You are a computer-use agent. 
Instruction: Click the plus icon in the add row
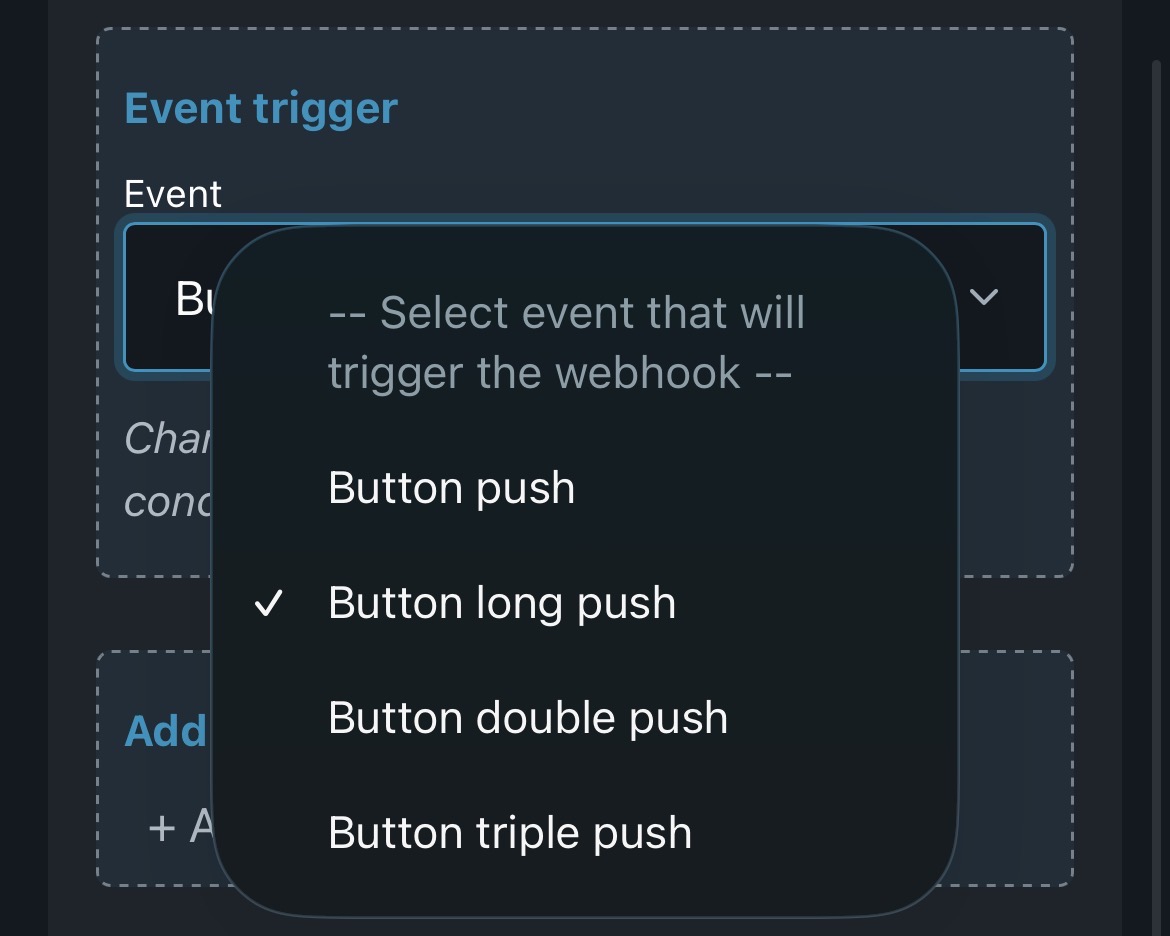[161, 827]
